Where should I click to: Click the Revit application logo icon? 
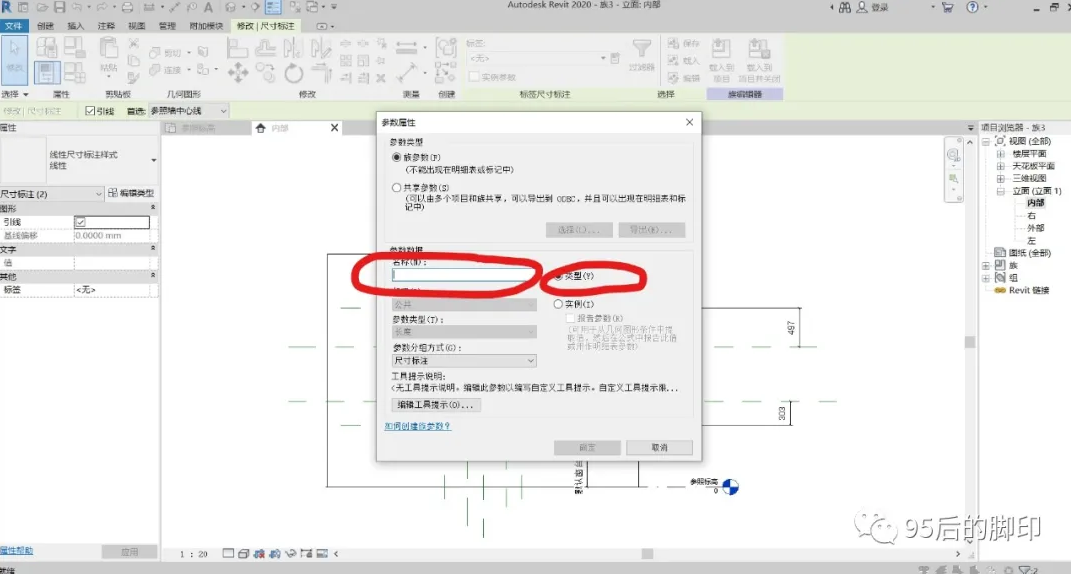pos(7,8)
